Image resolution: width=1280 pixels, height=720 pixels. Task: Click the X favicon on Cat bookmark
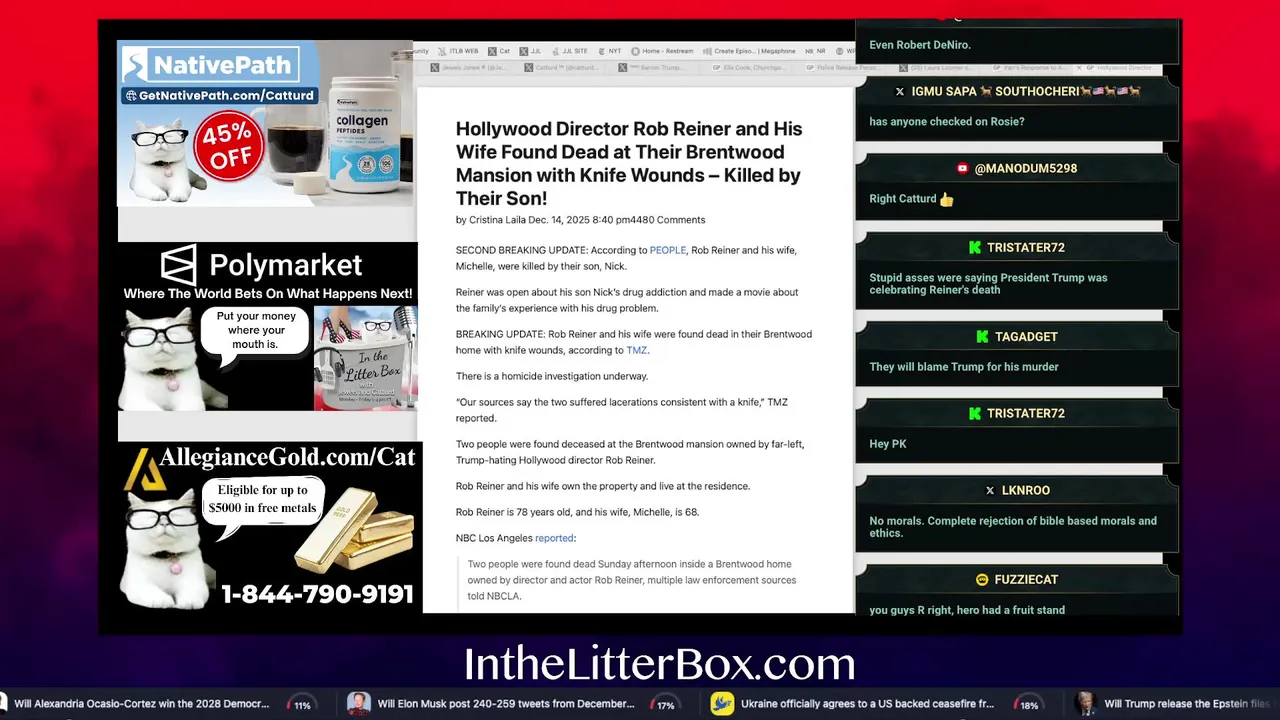tap(492, 51)
